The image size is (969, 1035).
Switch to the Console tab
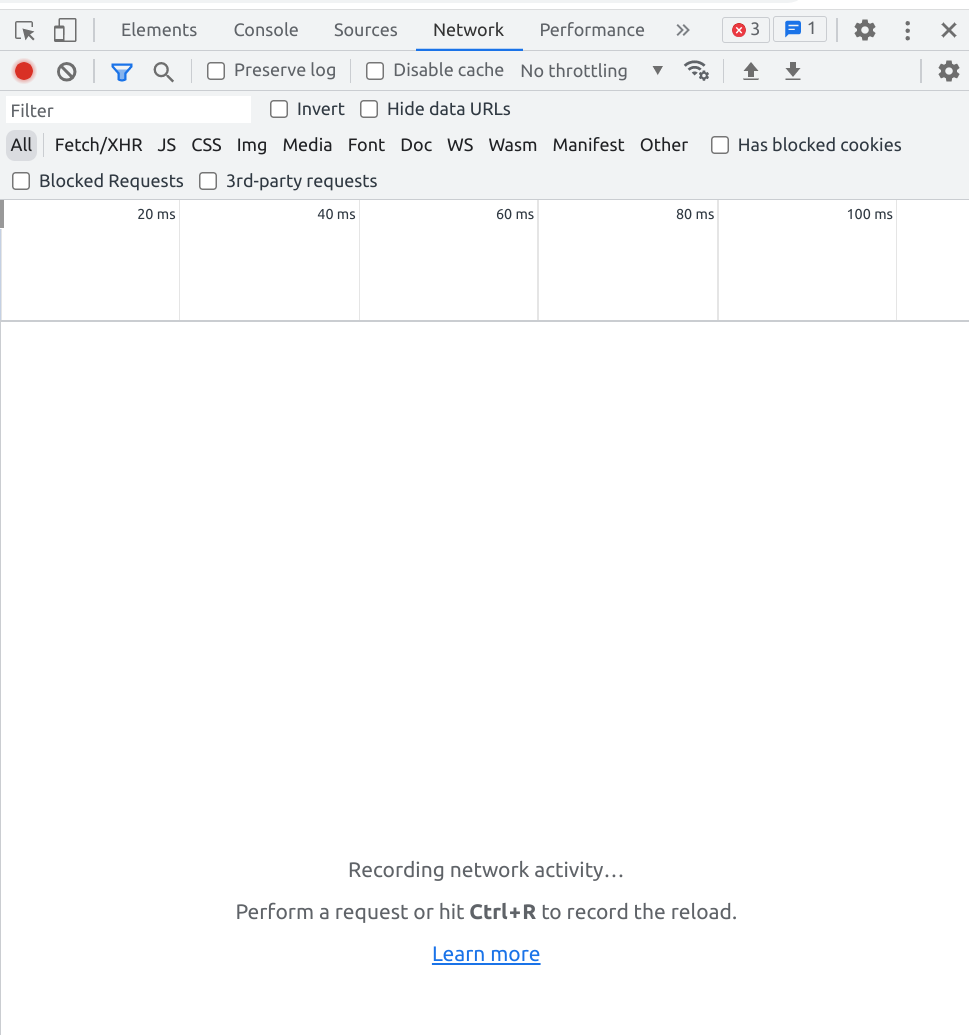pos(265,30)
